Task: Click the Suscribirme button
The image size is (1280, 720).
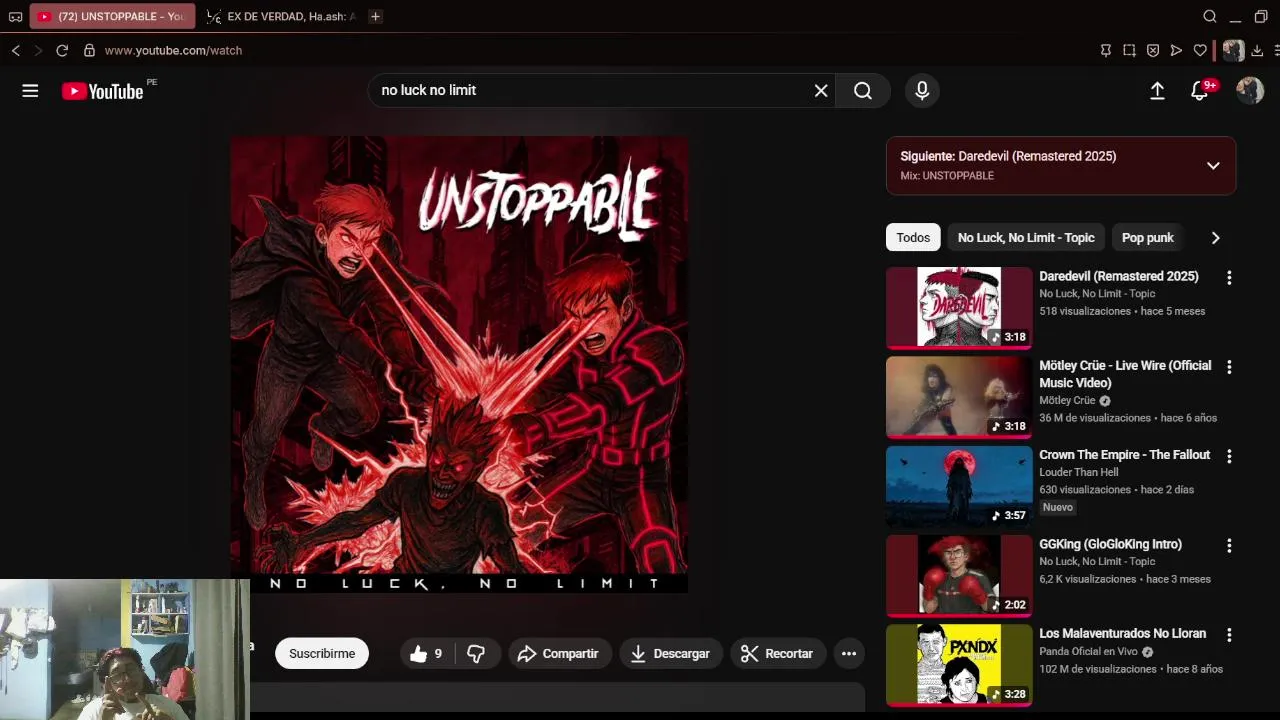Action: [322, 654]
